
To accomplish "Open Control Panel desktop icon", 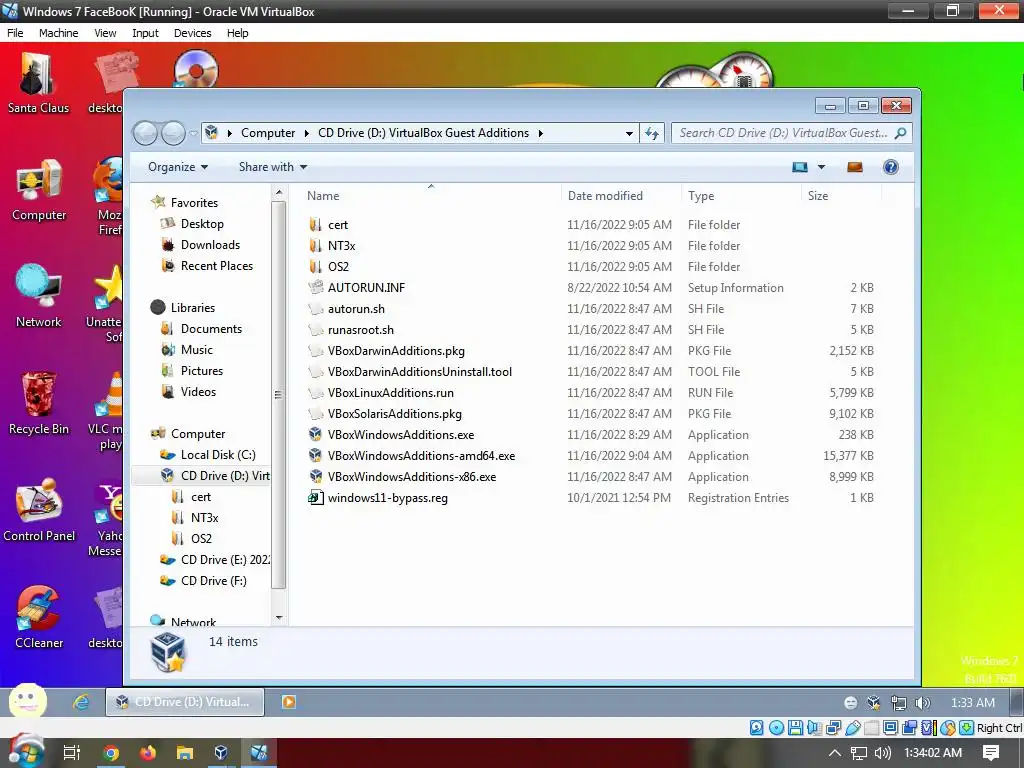I will click(39, 511).
